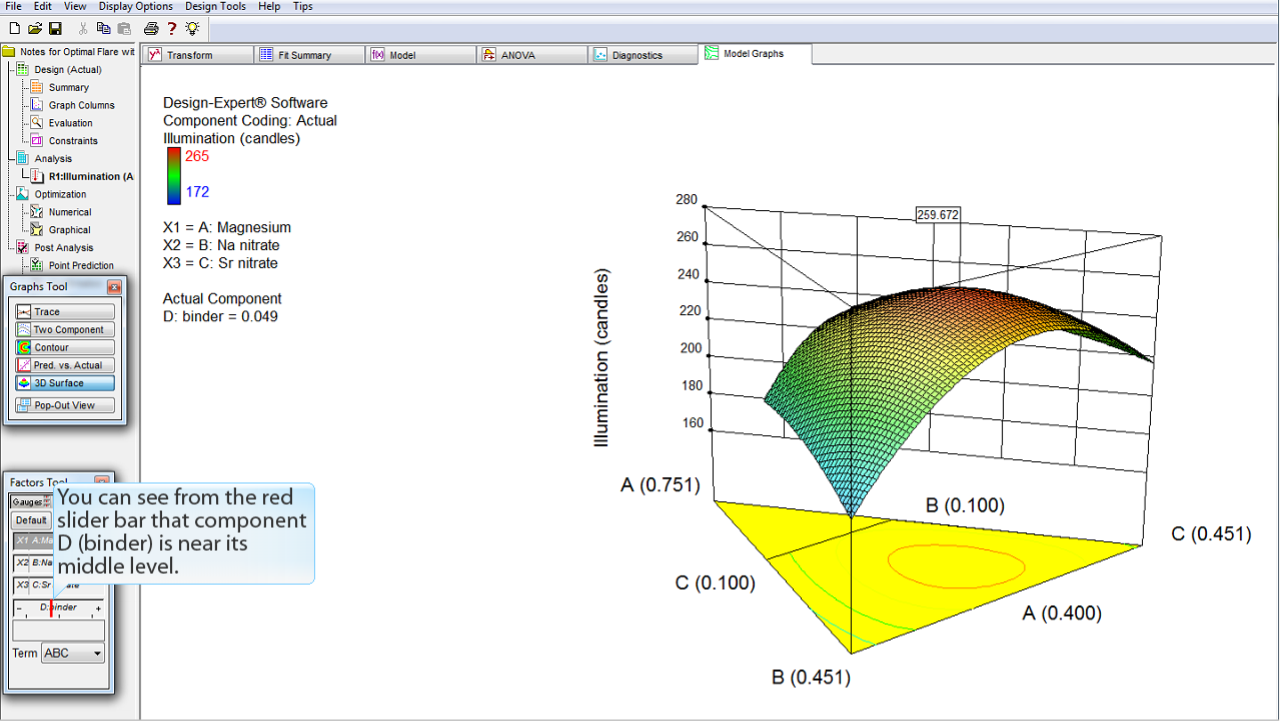The height and width of the screenshot is (721, 1280).
Task: Click the Evaluation magnifier node icon
Action: pyautogui.click(x=37, y=123)
